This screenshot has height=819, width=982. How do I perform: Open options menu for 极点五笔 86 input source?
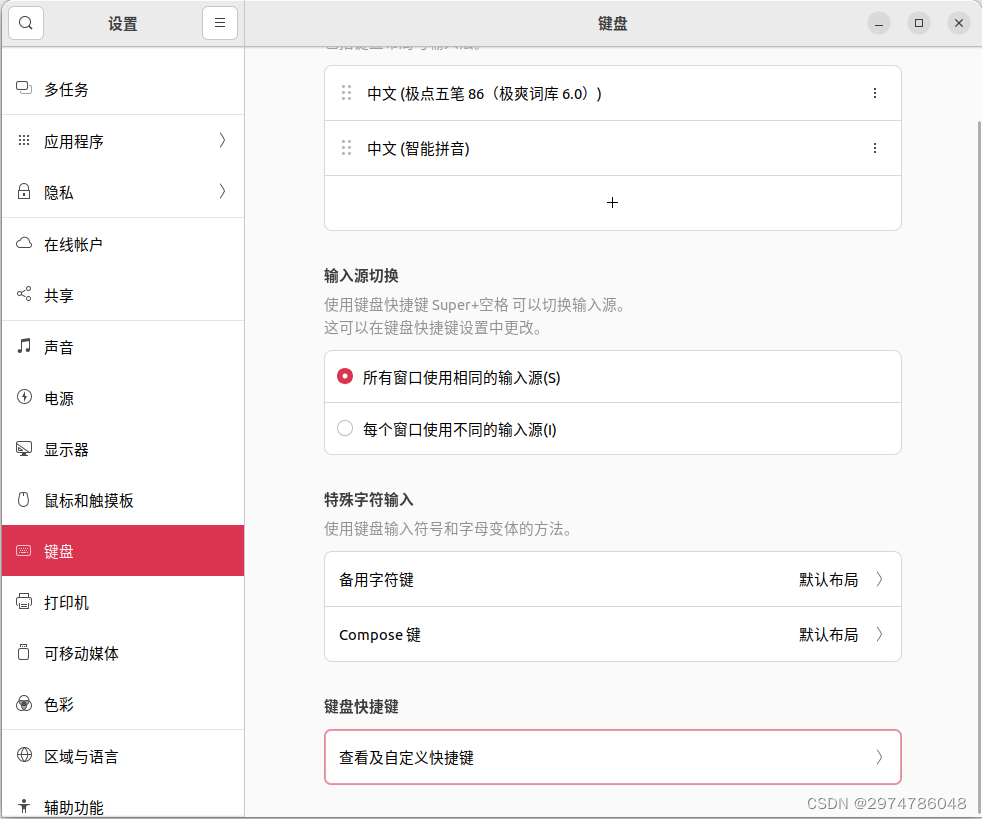tap(874, 93)
